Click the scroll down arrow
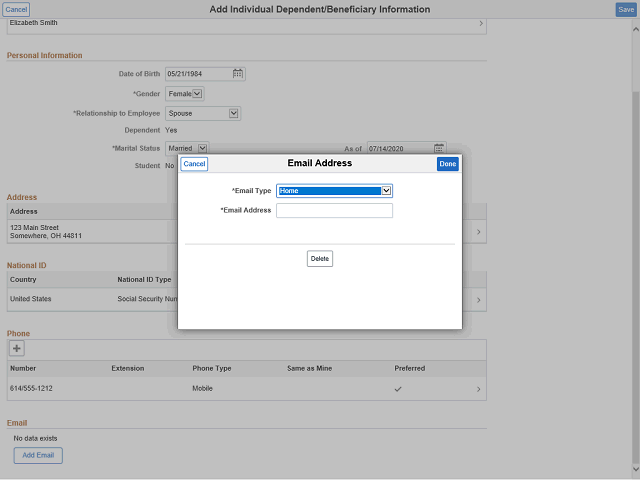Screen dimensions: 640x480 click(636, 469)
